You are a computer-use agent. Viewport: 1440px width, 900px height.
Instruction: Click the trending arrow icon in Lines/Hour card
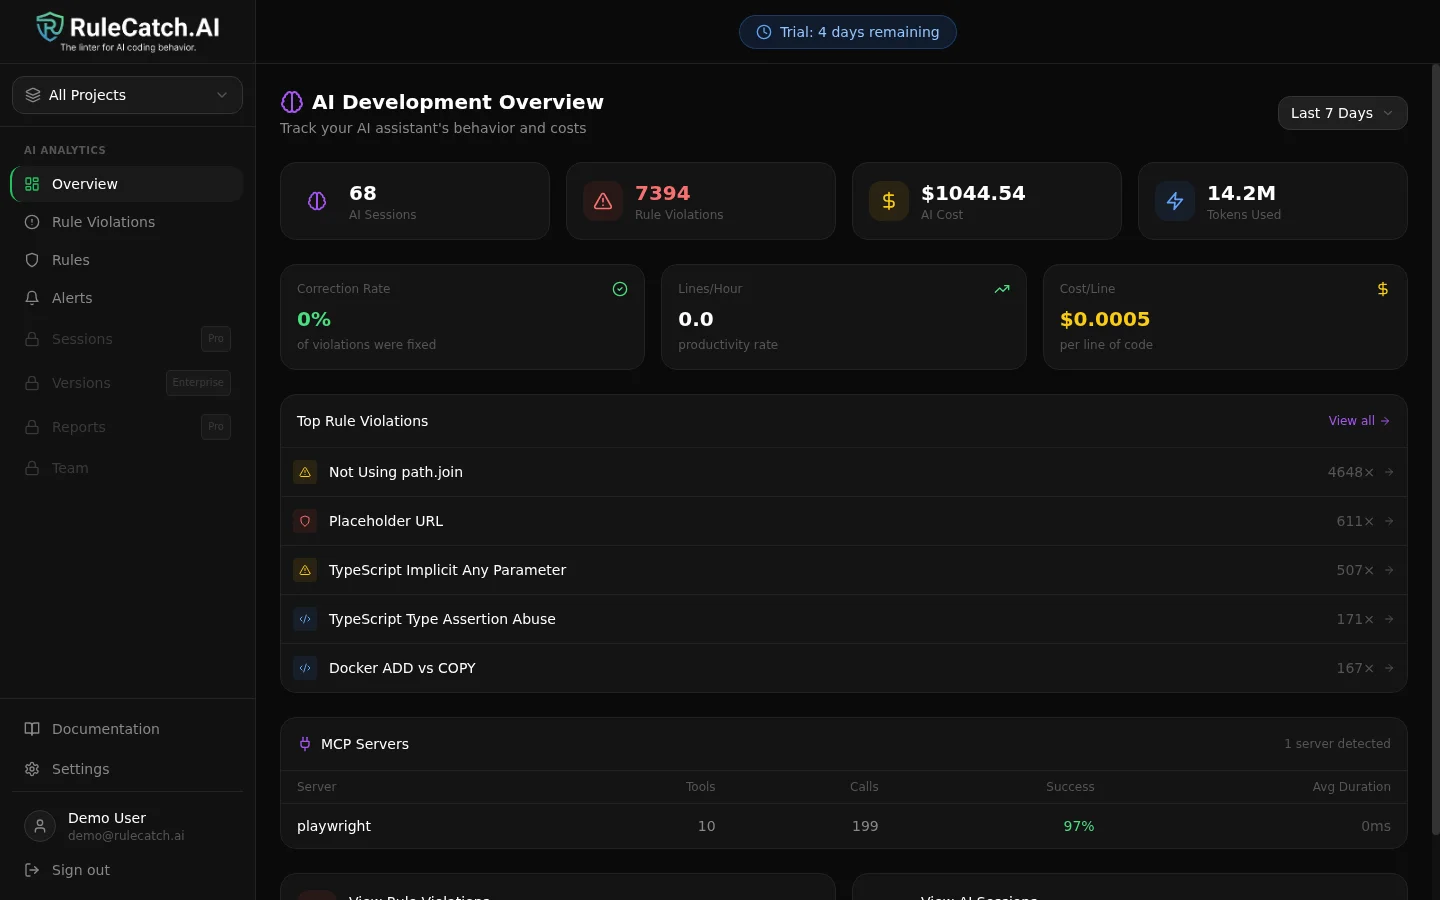(1001, 289)
